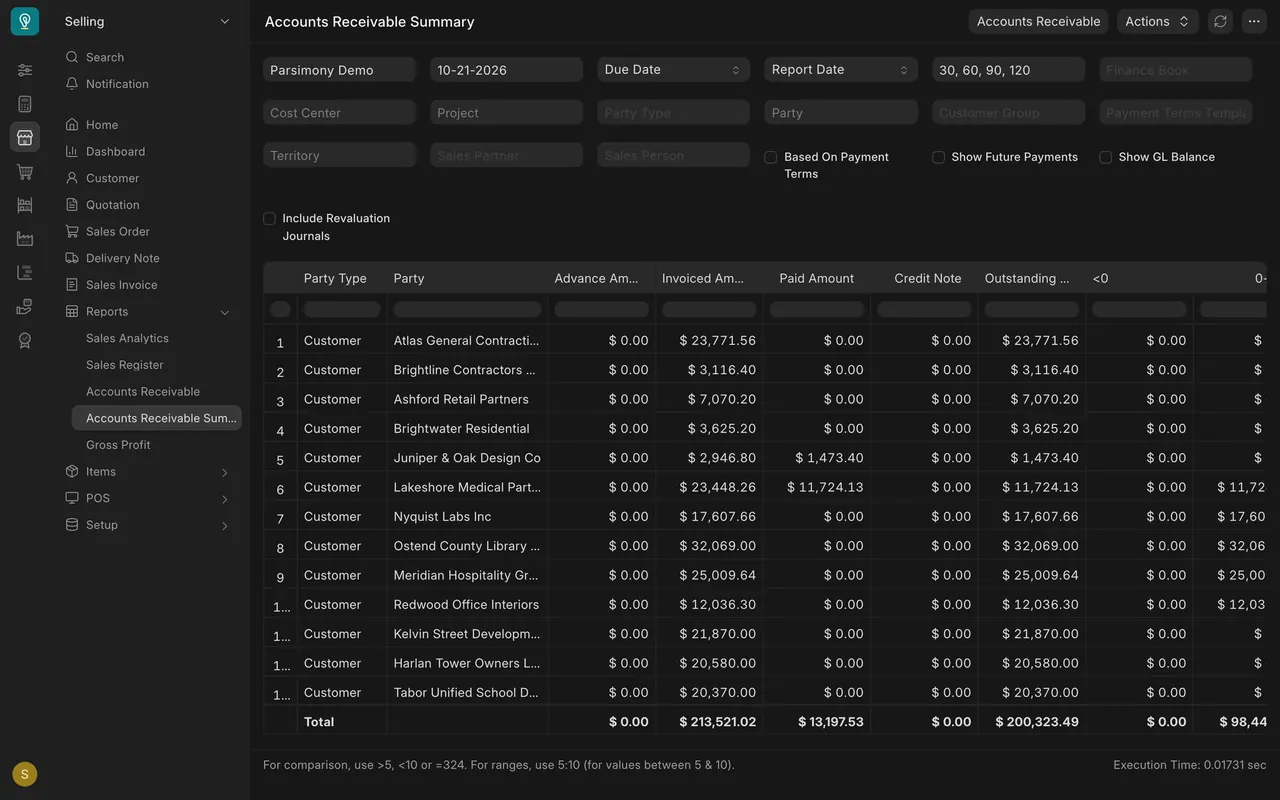The image size is (1280, 800).
Task: Check the Show GL Balance option
Action: [x=1106, y=157]
